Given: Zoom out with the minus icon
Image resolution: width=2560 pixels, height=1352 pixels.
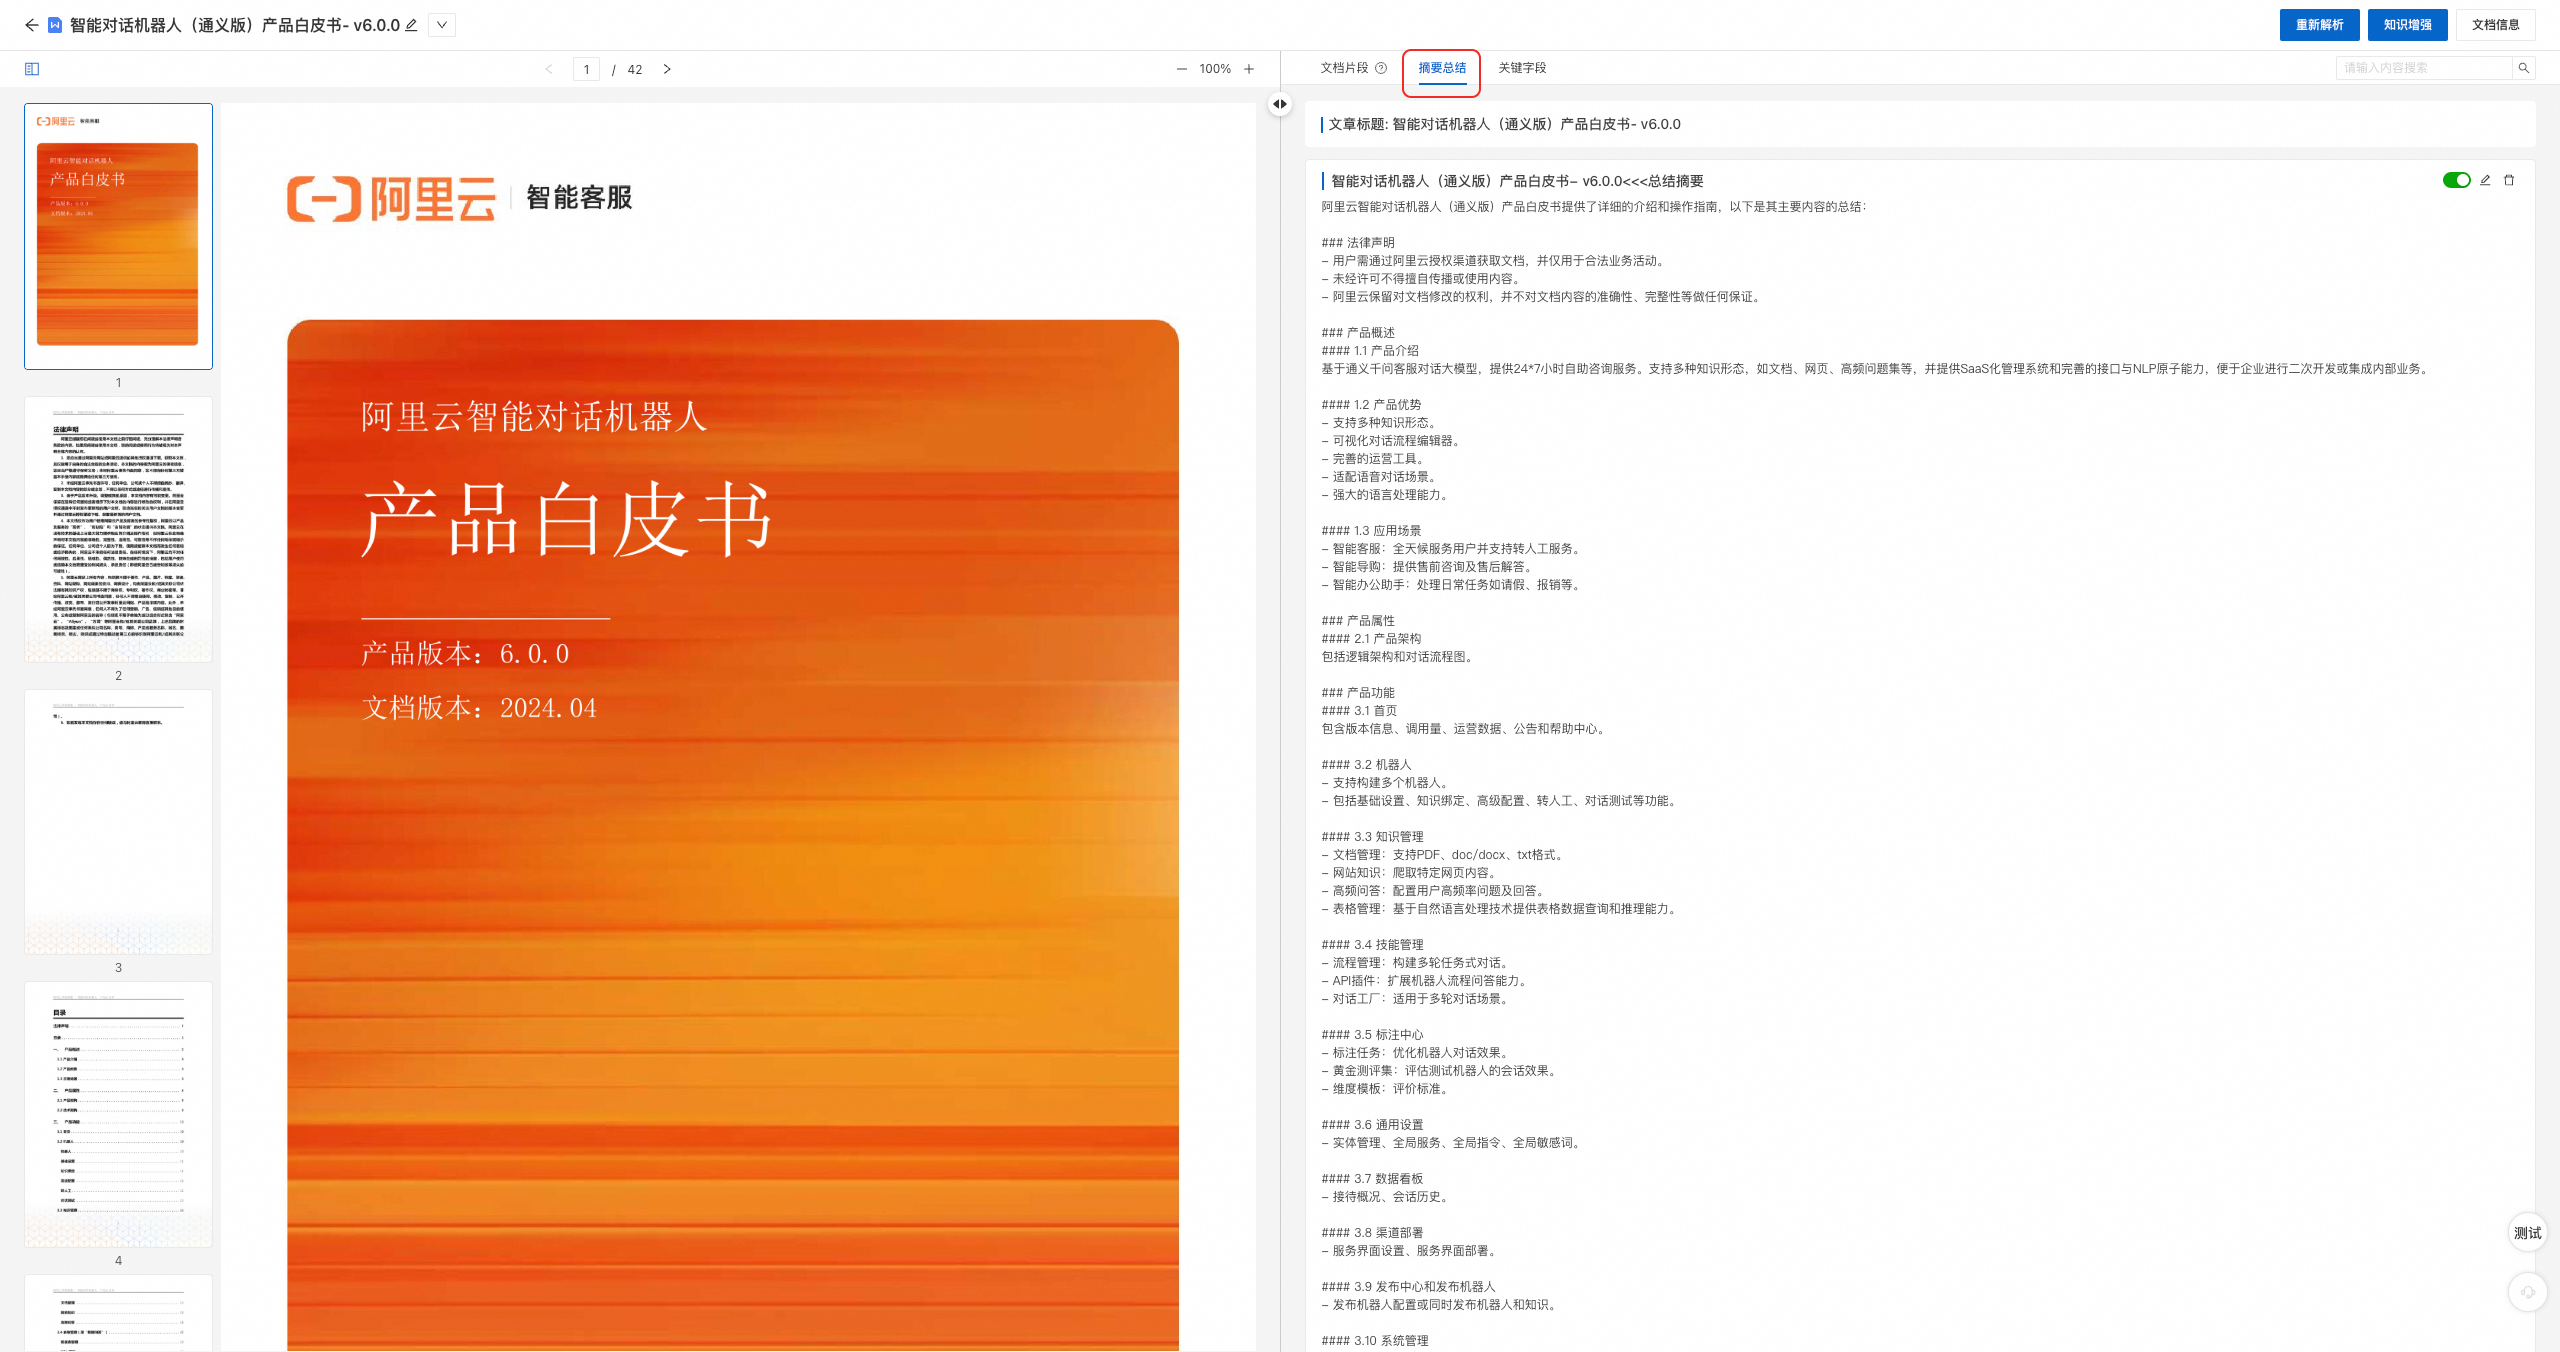Looking at the screenshot, I should [x=1182, y=69].
